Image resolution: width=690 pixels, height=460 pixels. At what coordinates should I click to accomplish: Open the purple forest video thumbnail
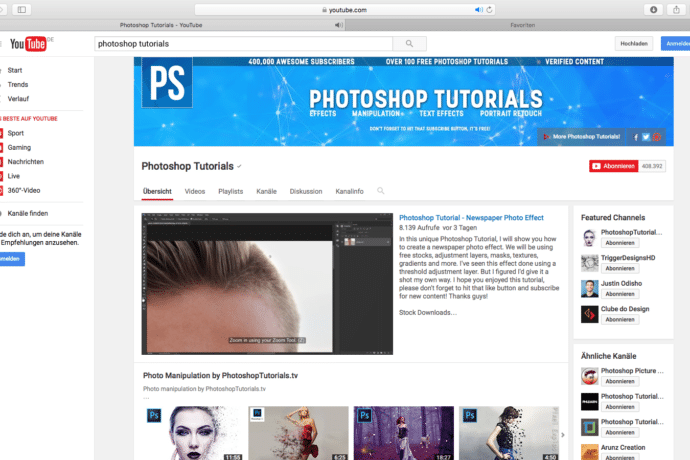coord(404,433)
